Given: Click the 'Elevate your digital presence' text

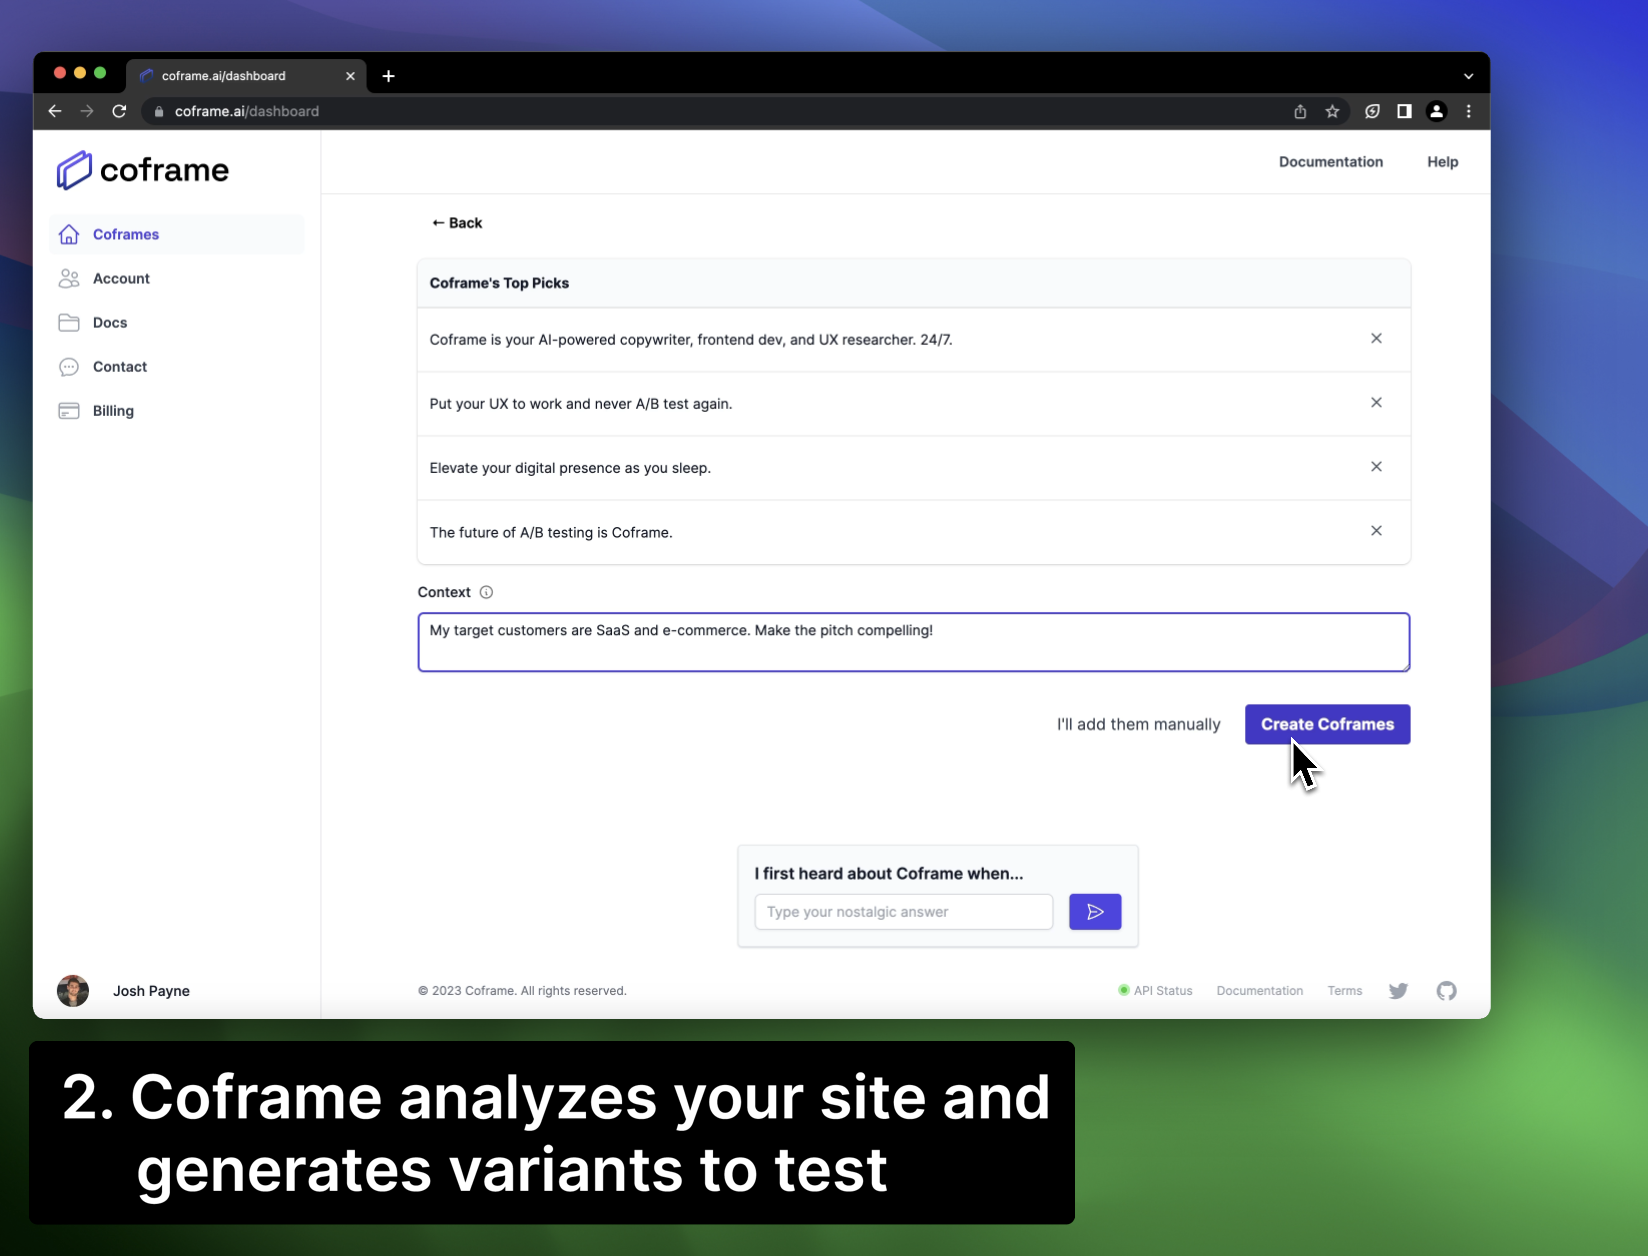Looking at the screenshot, I should pyautogui.click(x=570, y=468).
